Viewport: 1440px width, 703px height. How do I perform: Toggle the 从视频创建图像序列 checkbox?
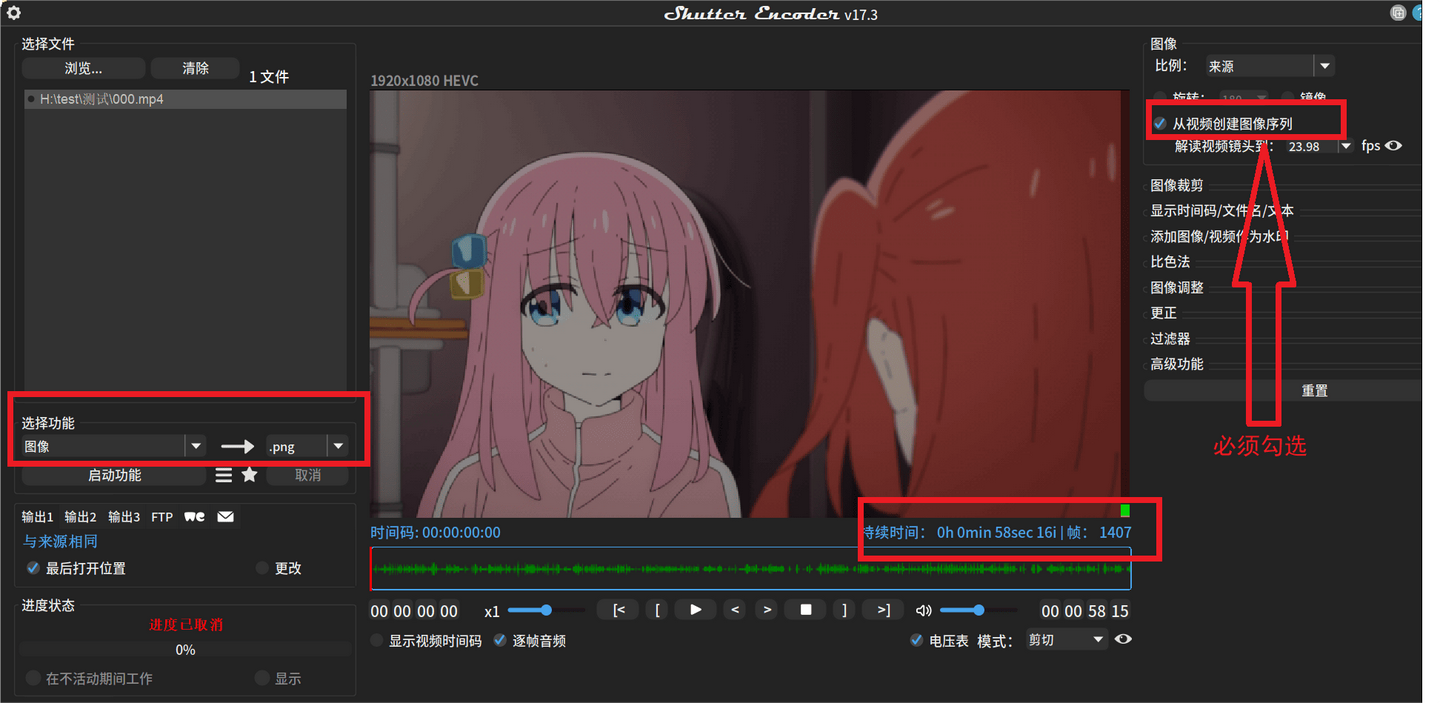pyautogui.click(x=1159, y=124)
